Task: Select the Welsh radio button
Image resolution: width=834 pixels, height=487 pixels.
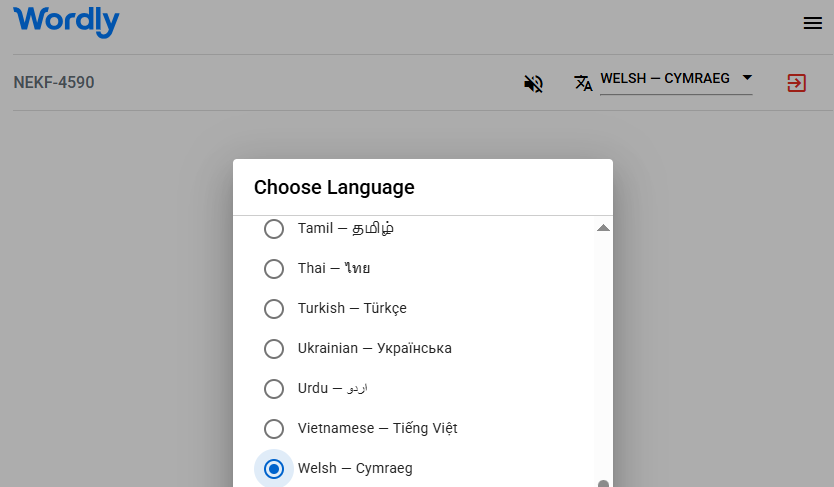Action: click(274, 469)
